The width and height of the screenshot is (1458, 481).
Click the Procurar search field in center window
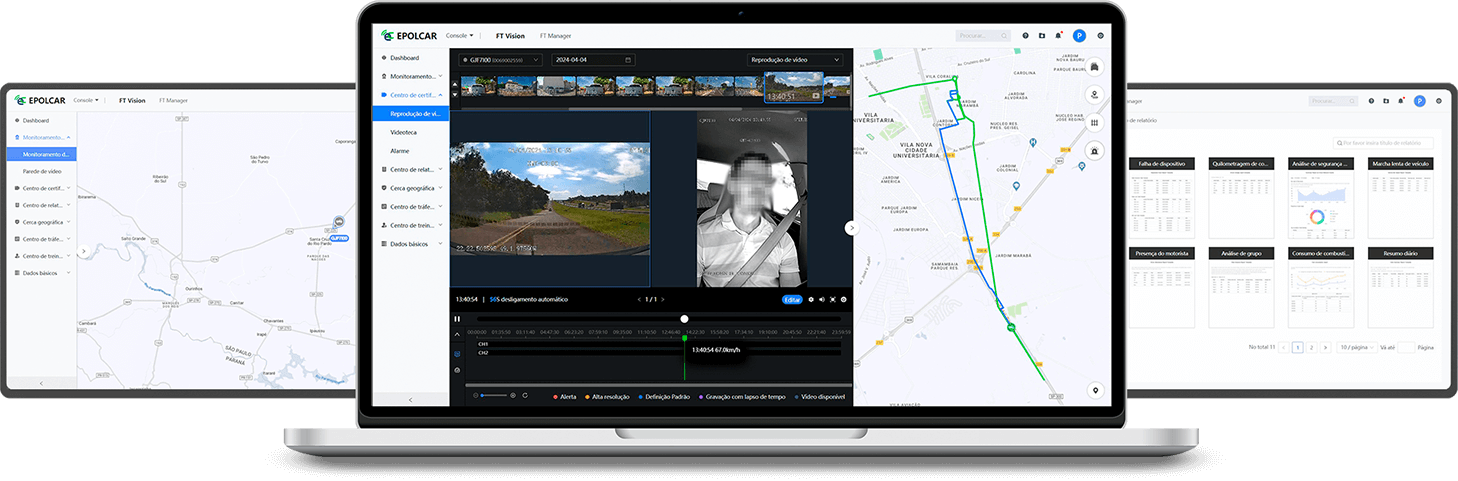984,36
